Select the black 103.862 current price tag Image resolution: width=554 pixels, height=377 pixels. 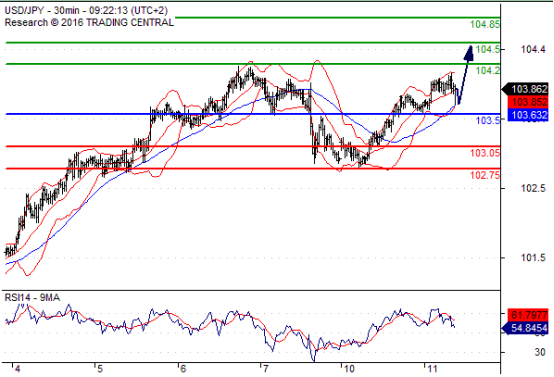525,89
